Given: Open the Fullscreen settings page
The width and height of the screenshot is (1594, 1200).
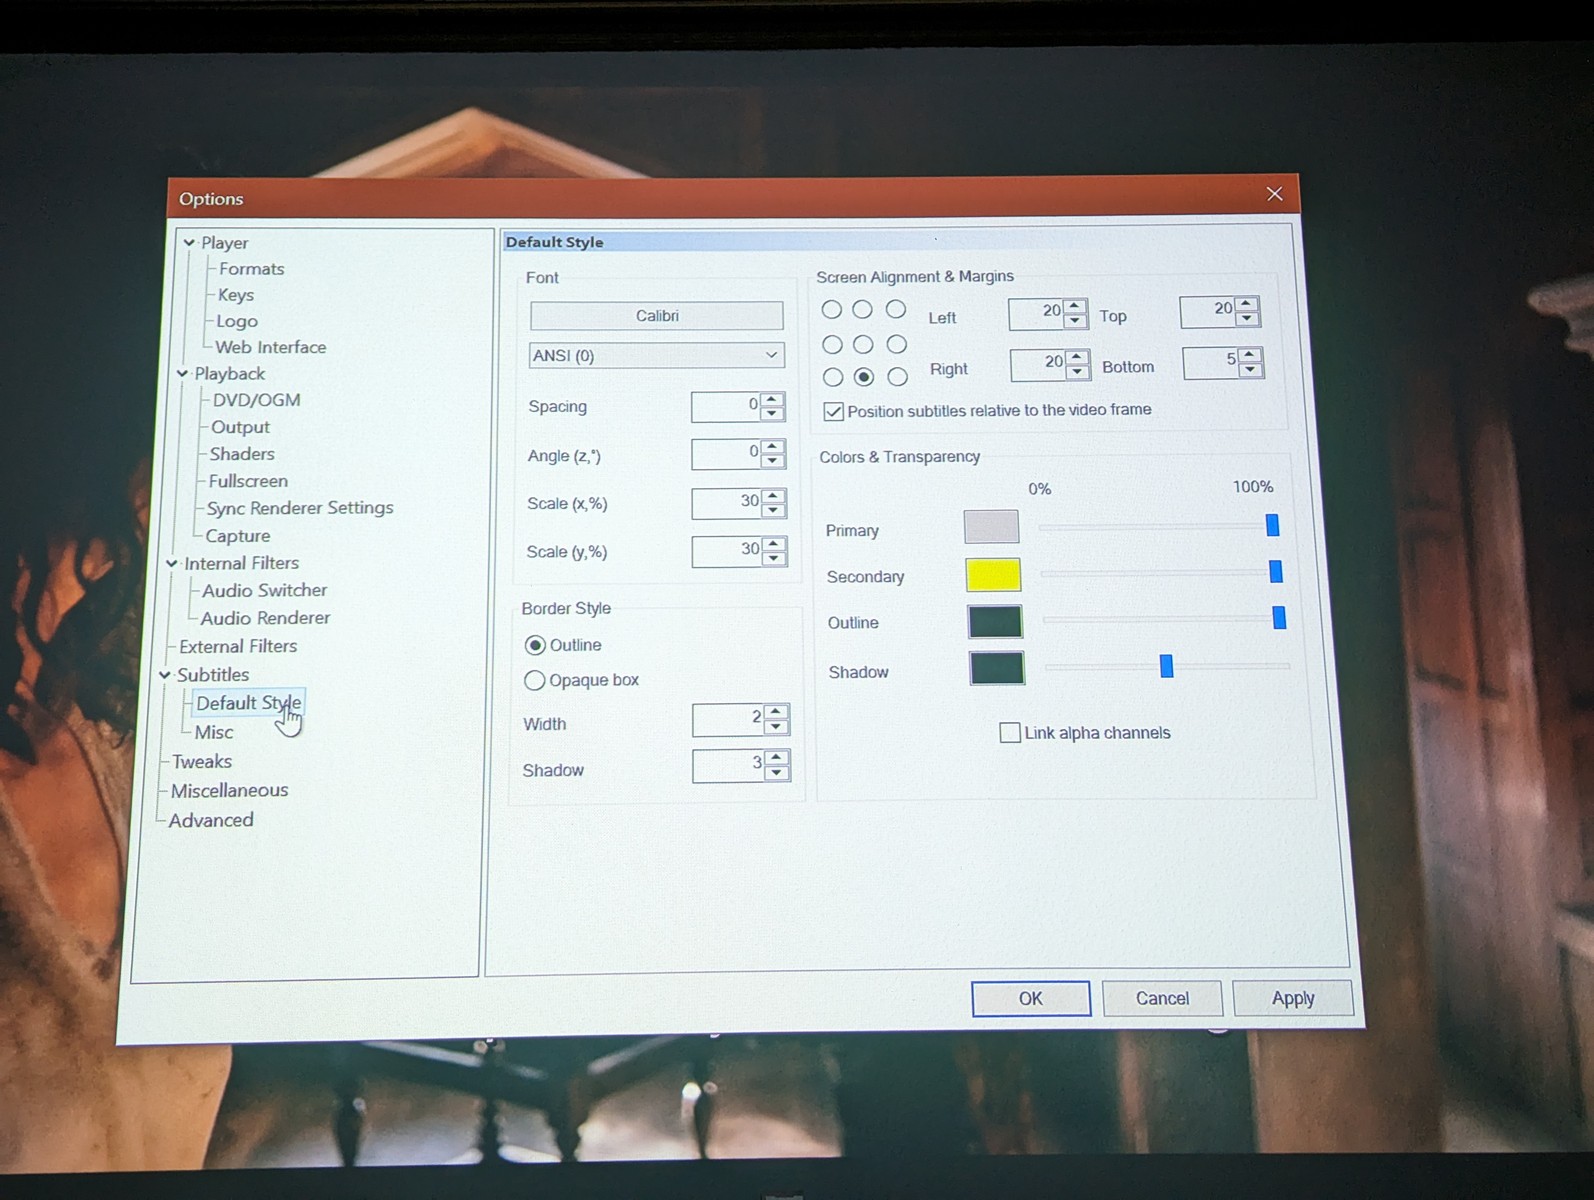Looking at the screenshot, I should [x=248, y=481].
